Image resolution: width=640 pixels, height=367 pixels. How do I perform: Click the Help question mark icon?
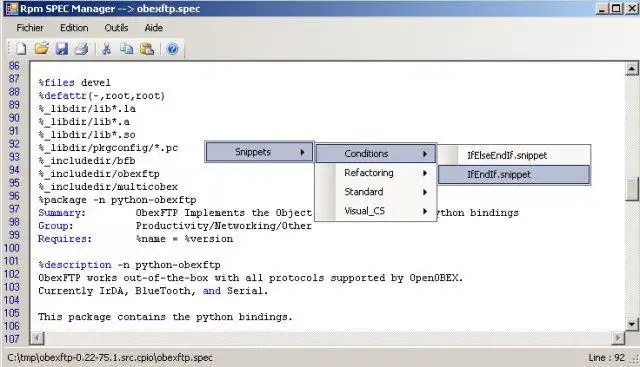coord(173,49)
